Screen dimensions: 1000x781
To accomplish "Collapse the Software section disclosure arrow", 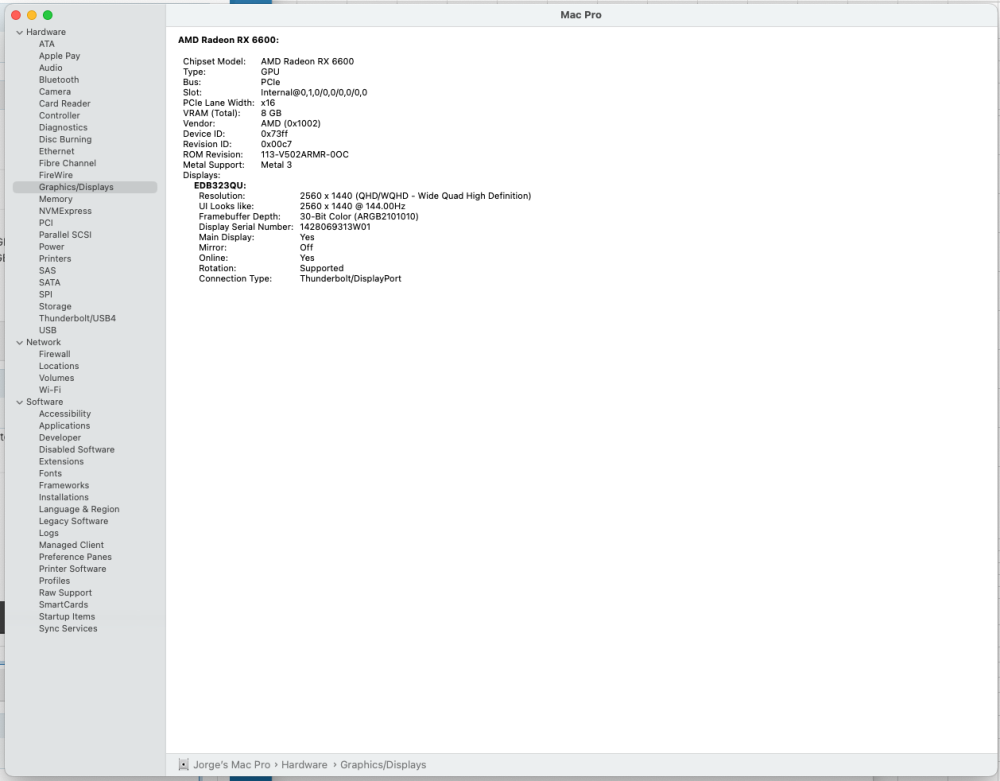I will [19, 402].
